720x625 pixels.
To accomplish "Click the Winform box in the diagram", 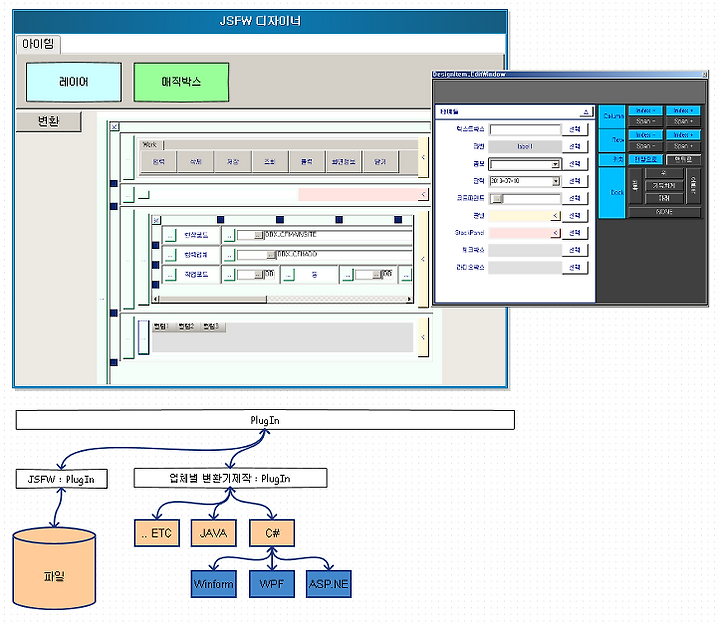I will [214, 584].
